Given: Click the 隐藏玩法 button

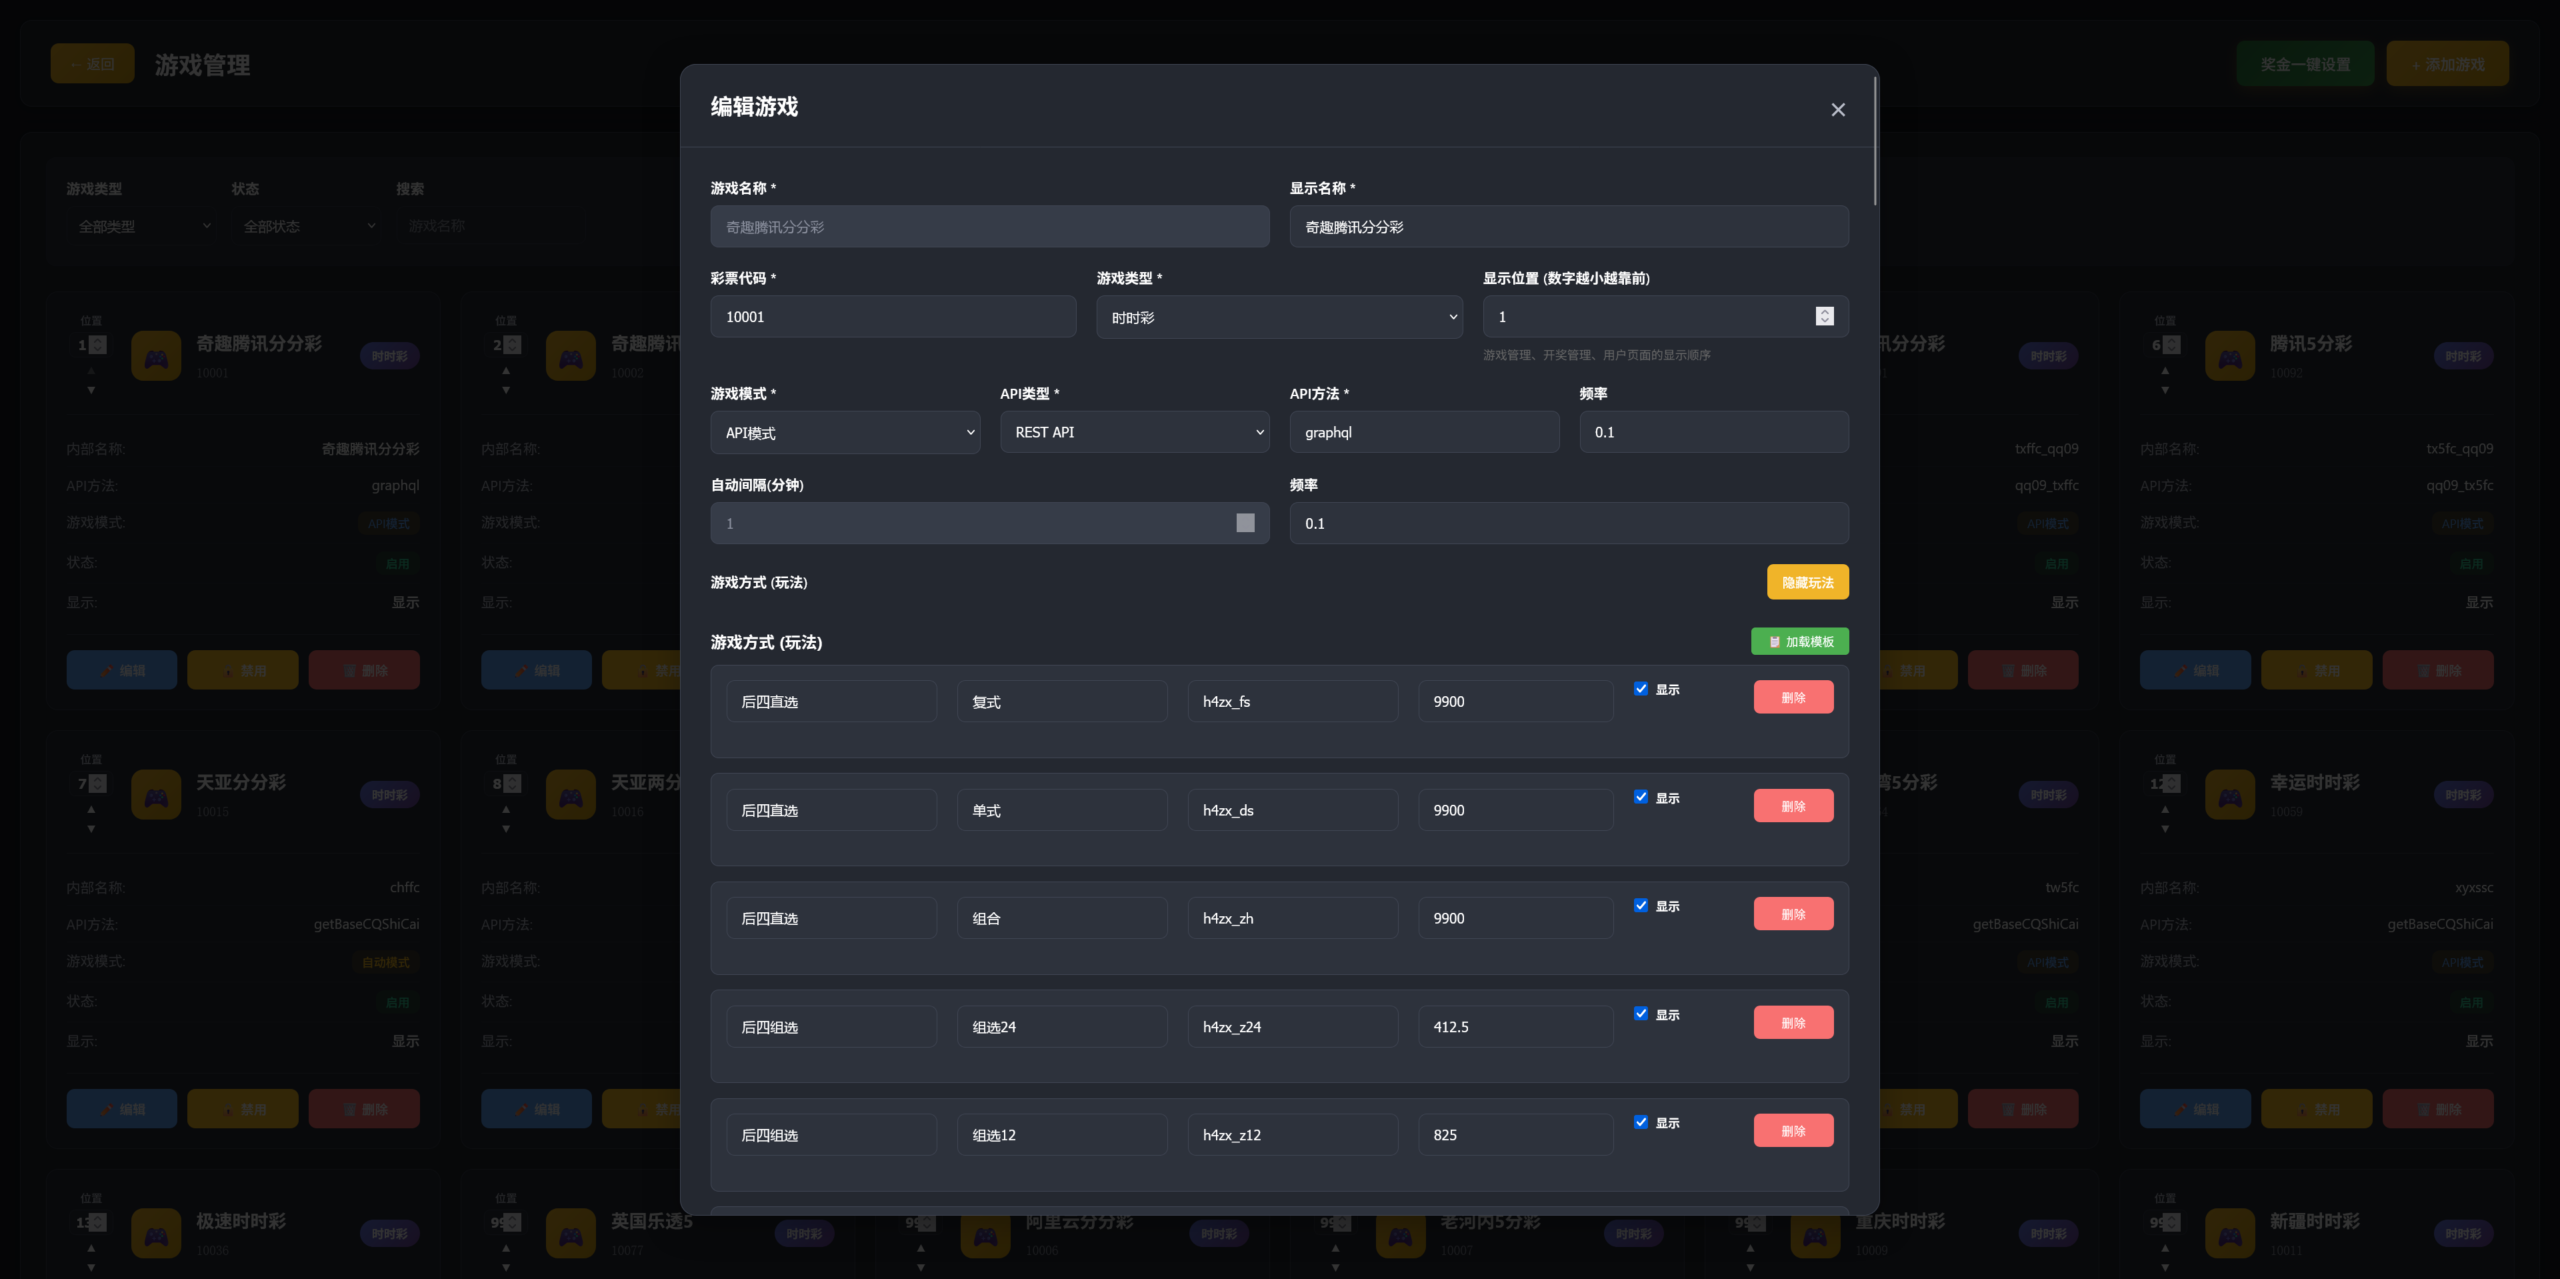Looking at the screenshot, I should (1807, 581).
